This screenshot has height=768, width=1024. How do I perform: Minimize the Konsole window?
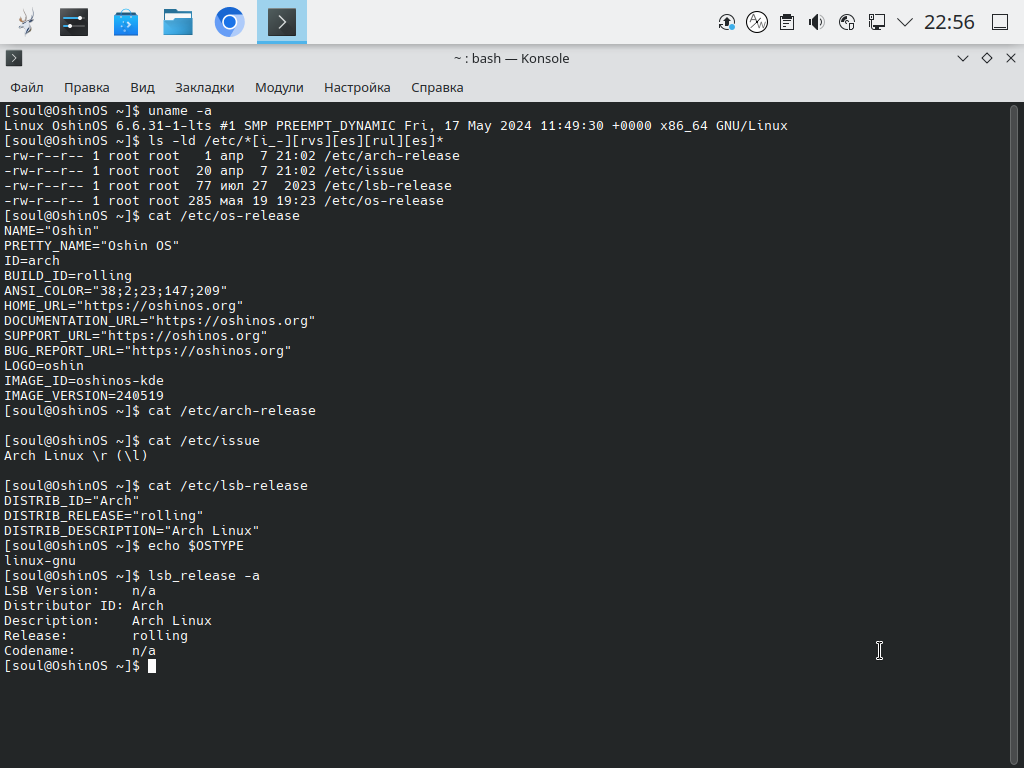coord(963,58)
